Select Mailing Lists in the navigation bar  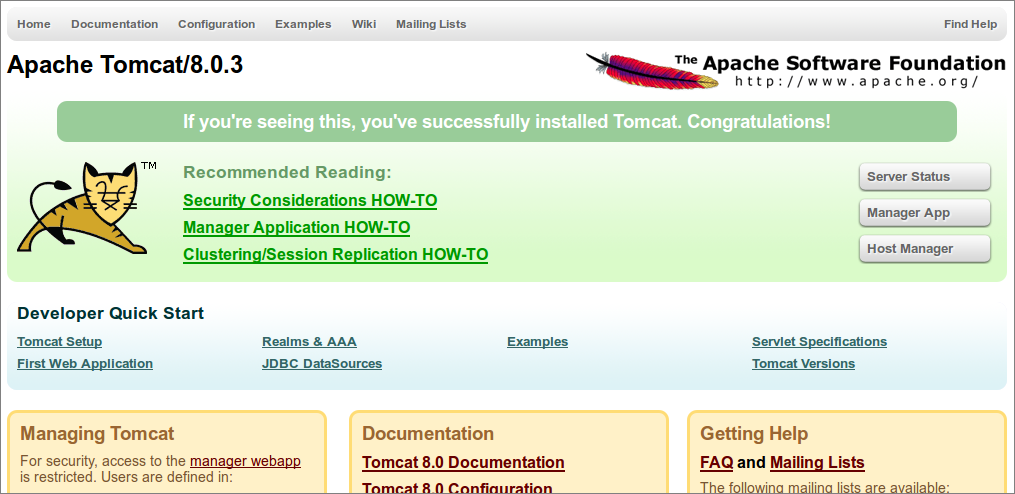pos(431,24)
